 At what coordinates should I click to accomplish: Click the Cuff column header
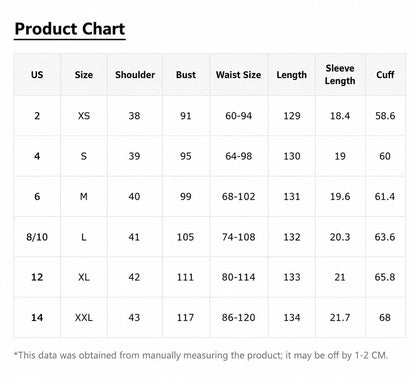(x=385, y=75)
